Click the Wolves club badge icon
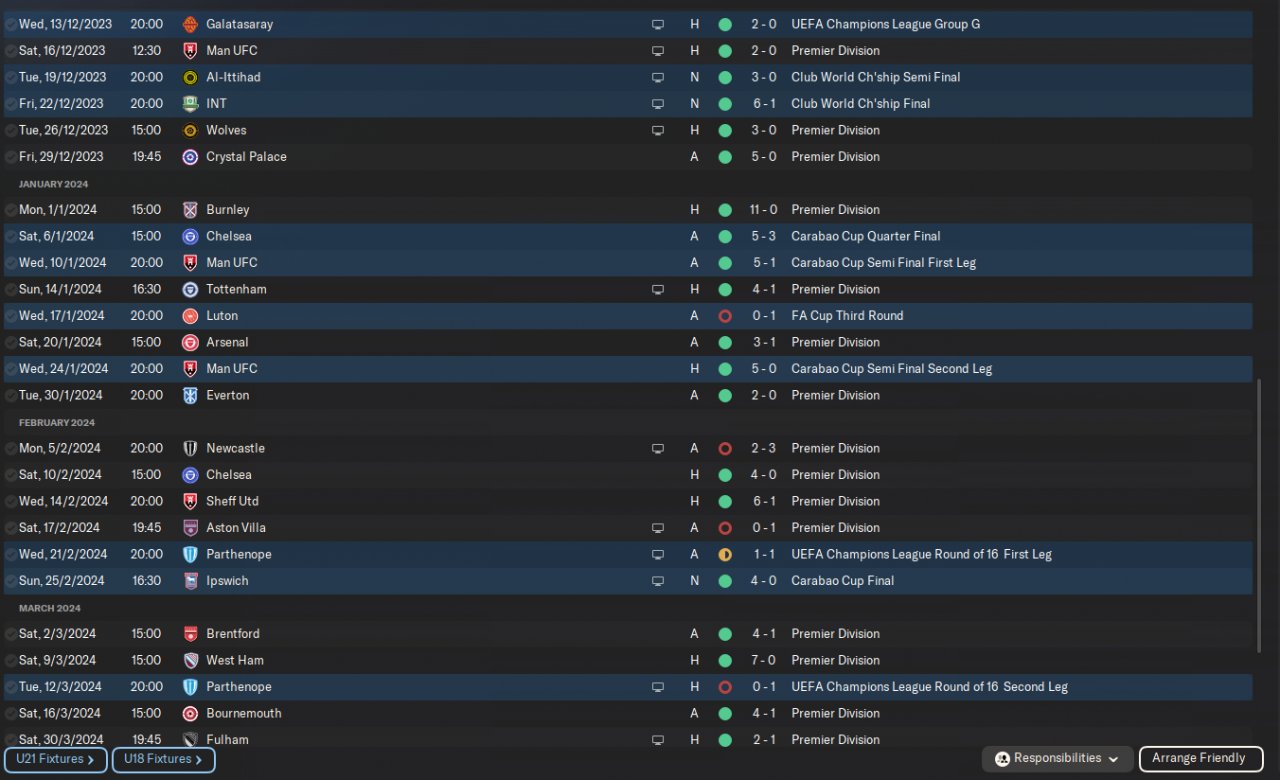Viewport: 1280px width, 780px height. (x=190, y=130)
